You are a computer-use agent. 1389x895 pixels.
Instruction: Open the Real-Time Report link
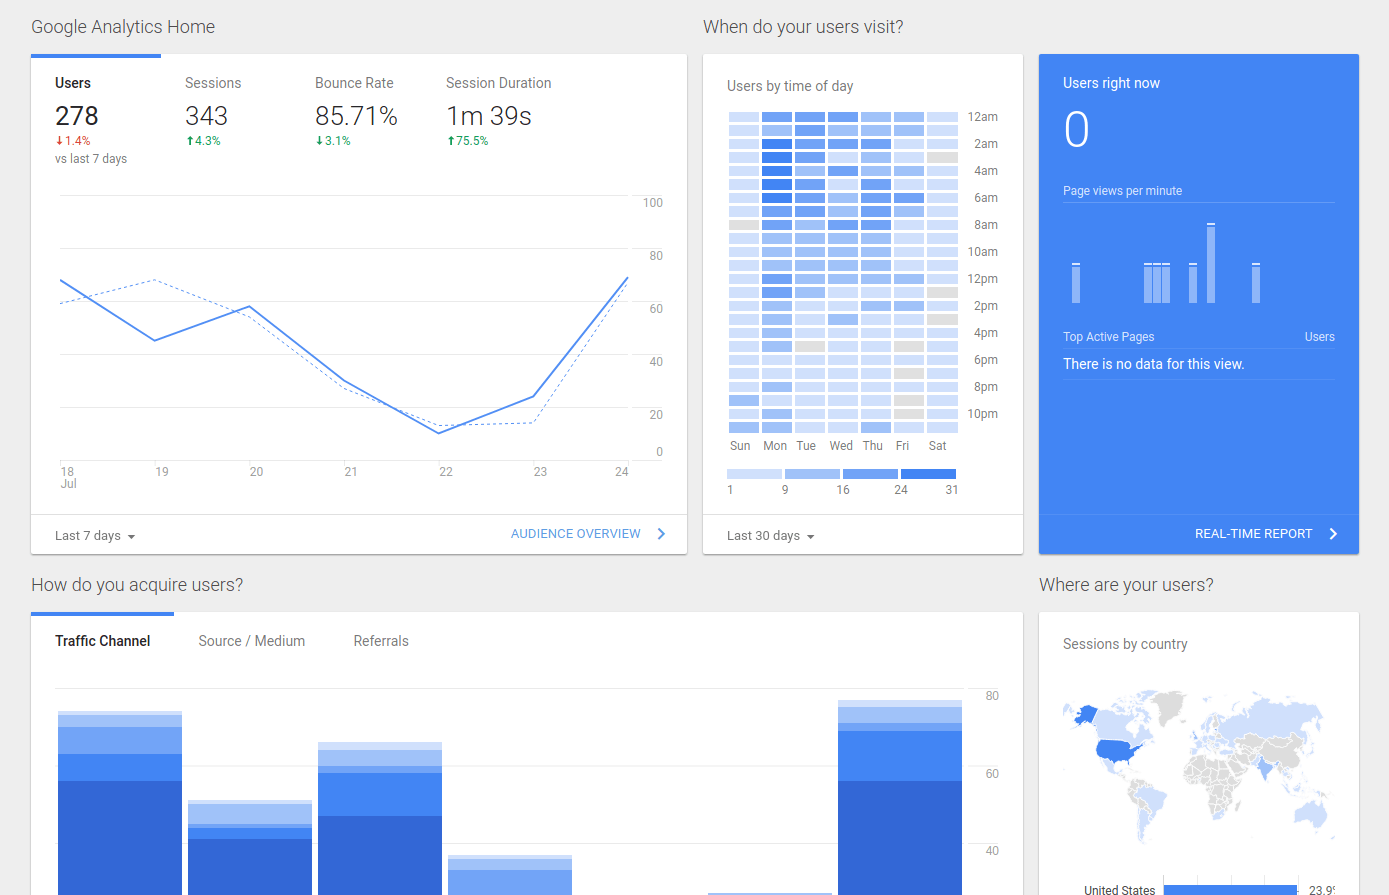coord(1253,534)
